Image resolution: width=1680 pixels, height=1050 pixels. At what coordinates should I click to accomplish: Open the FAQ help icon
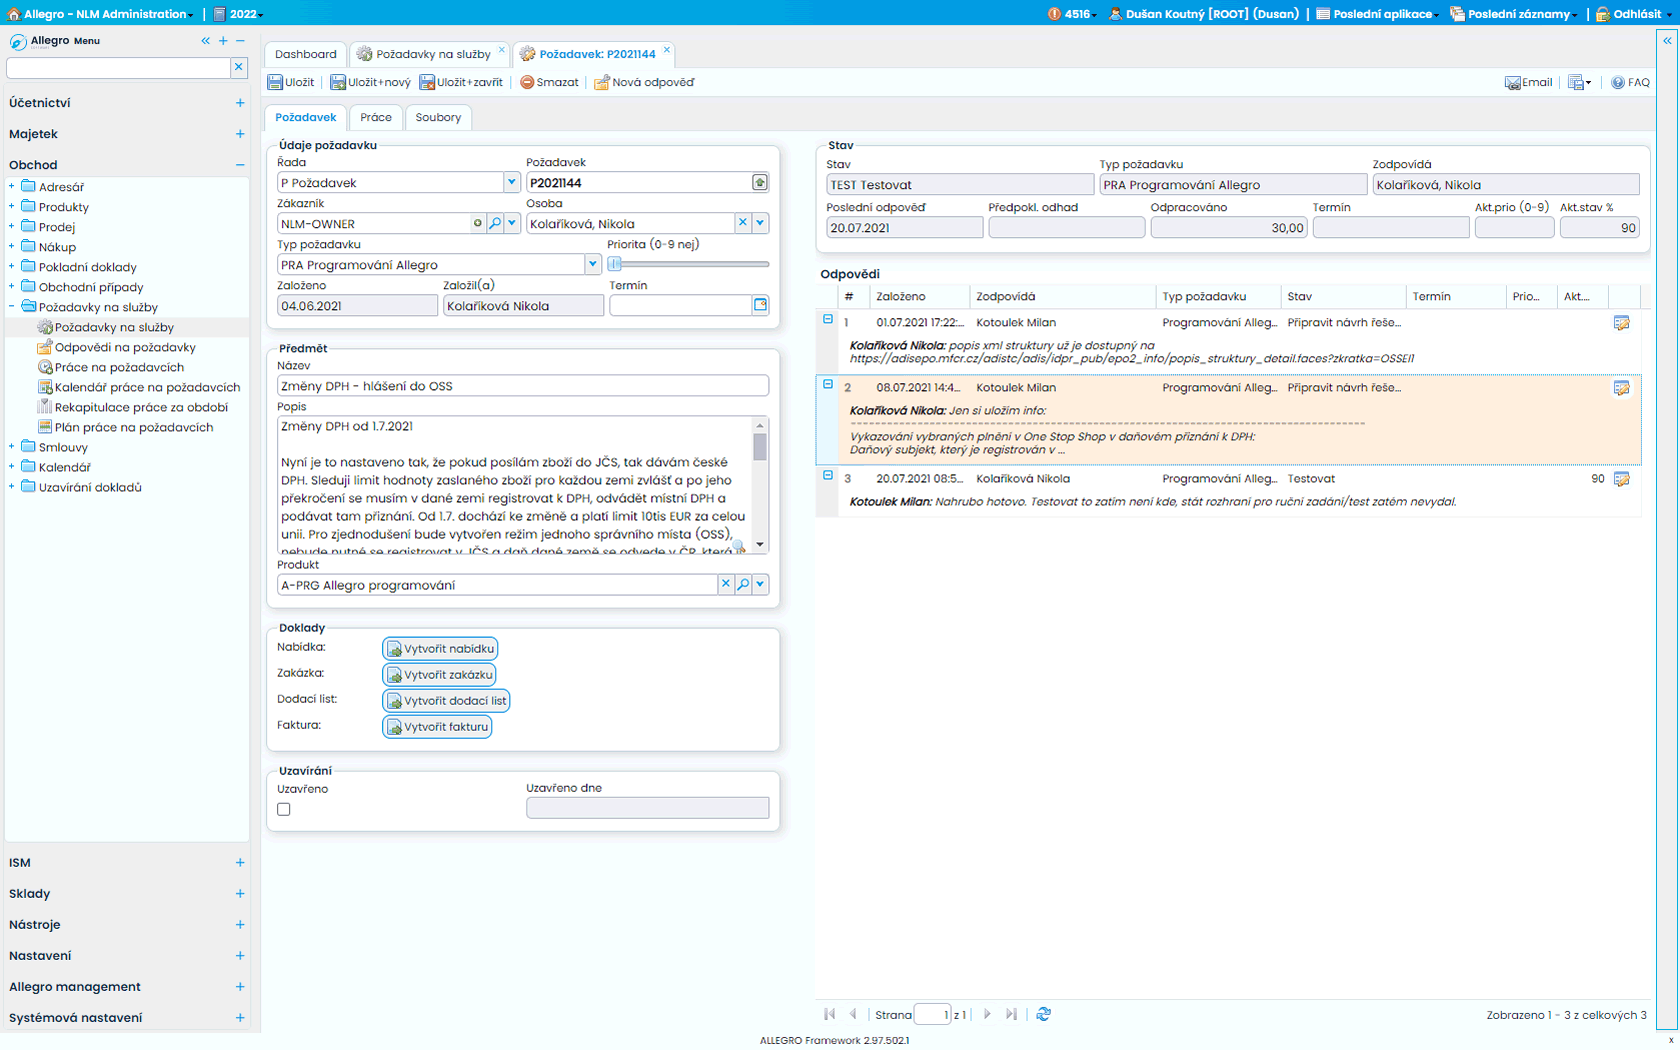tap(1618, 82)
